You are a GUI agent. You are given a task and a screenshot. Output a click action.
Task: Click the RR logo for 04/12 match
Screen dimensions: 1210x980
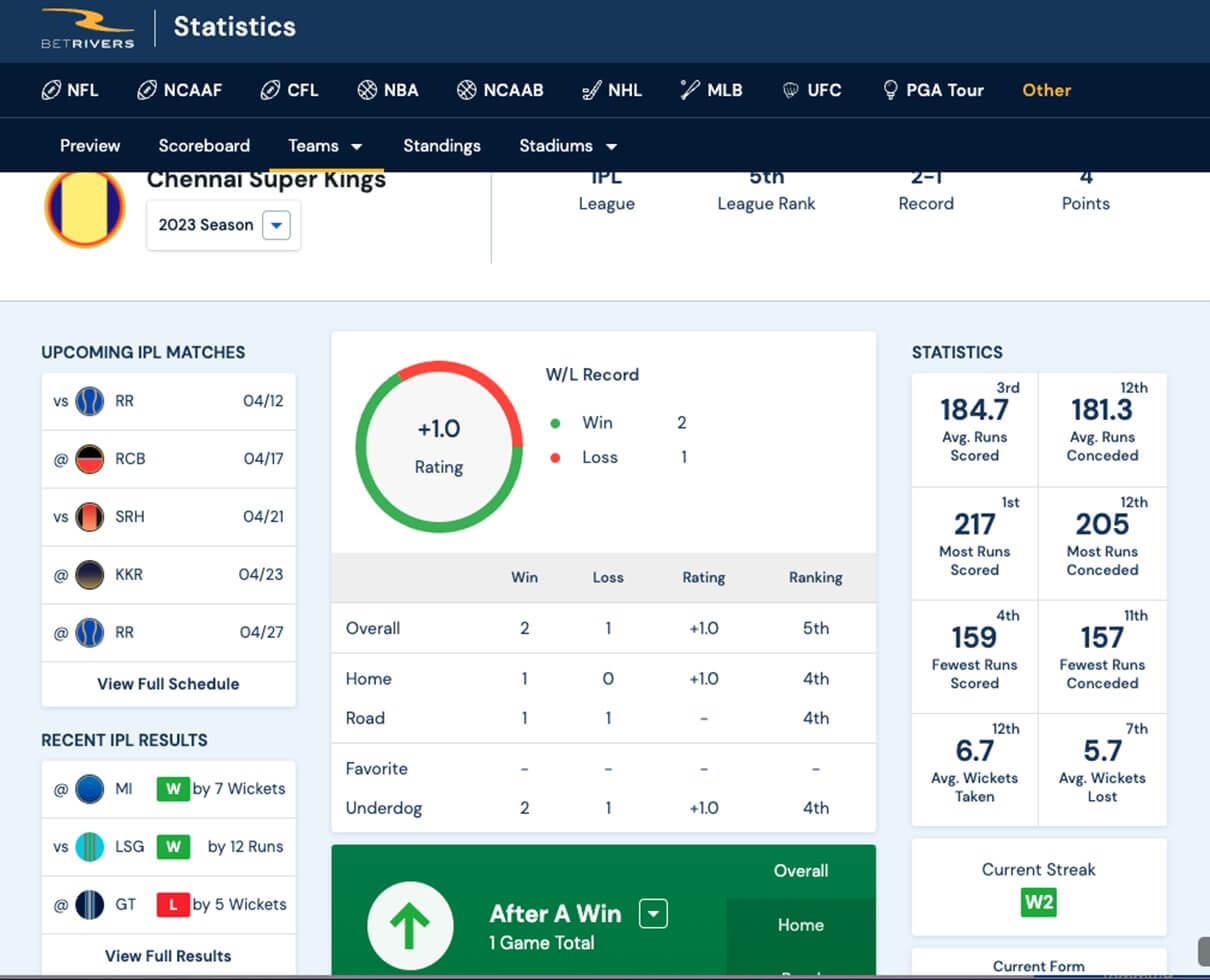[90, 401]
